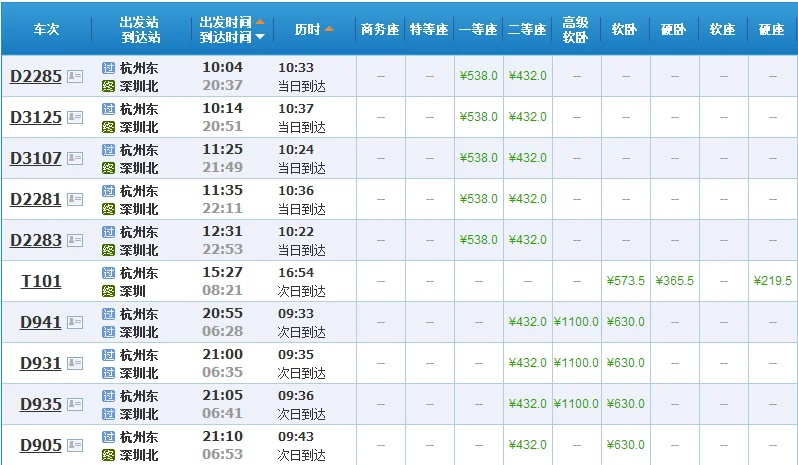The image size is (798, 465).
Task: Click the 硬卧 column header
Action: tap(673, 30)
